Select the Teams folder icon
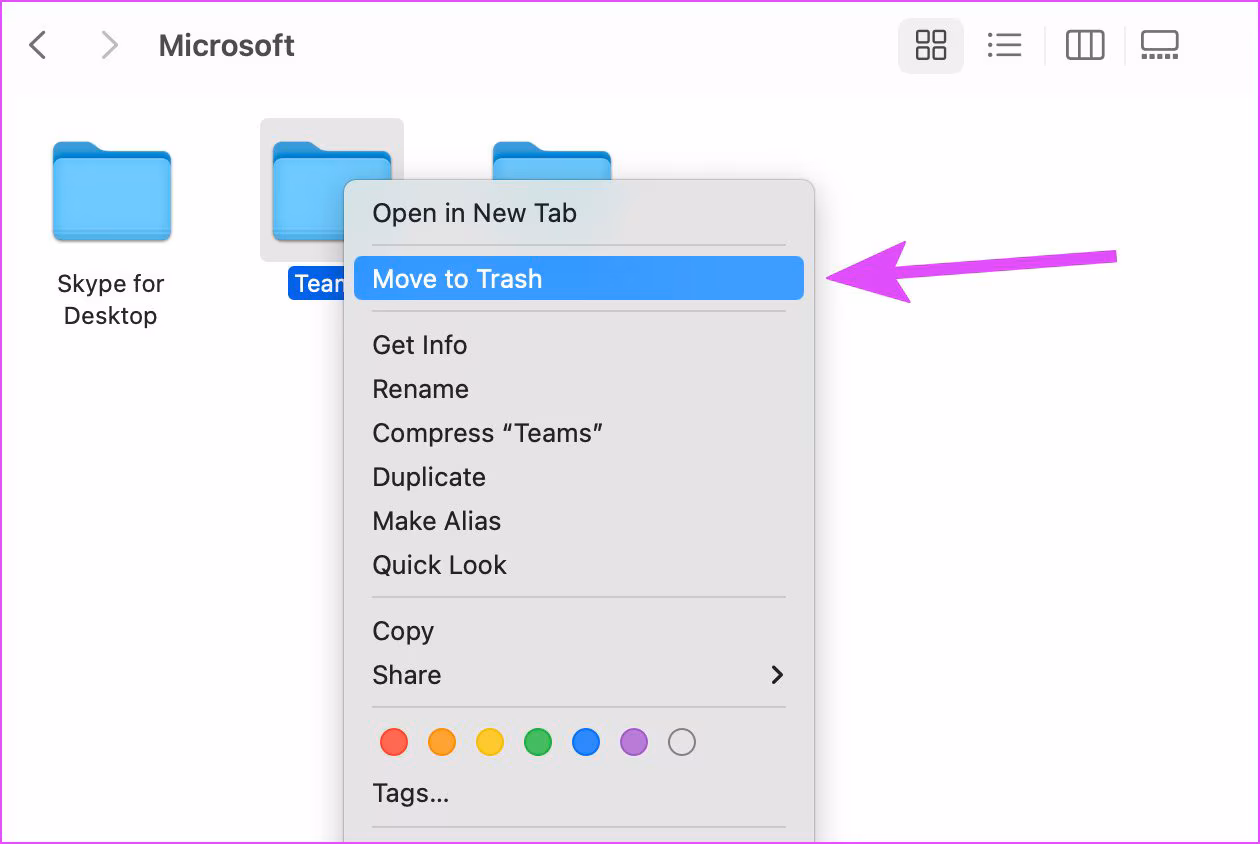The height and width of the screenshot is (844, 1260). [x=310, y=191]
